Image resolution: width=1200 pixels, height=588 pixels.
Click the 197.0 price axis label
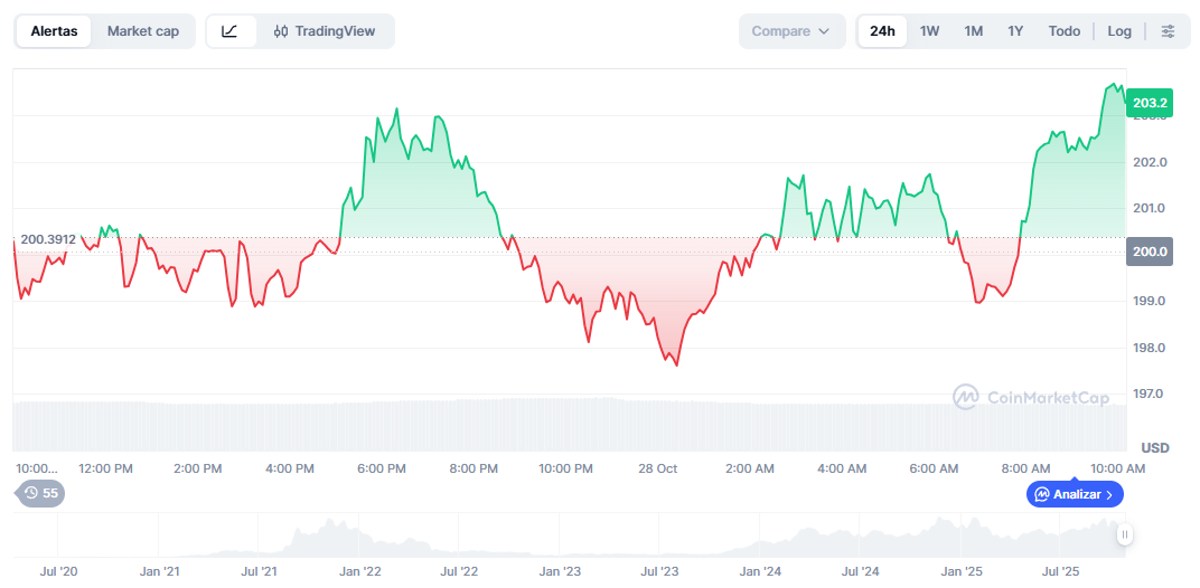coord(1149,394)
